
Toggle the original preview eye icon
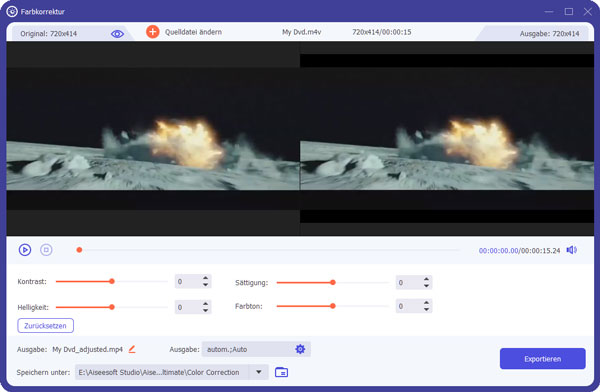(x=117, y=34)
